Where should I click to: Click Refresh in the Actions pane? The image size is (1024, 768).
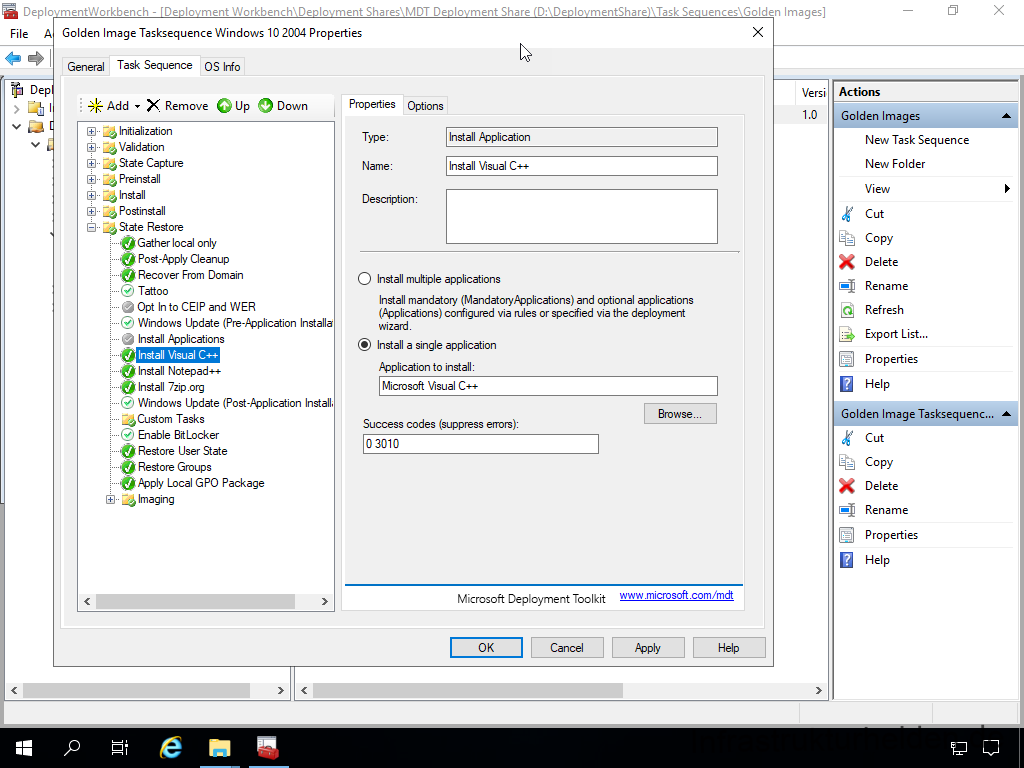(884, 310)
